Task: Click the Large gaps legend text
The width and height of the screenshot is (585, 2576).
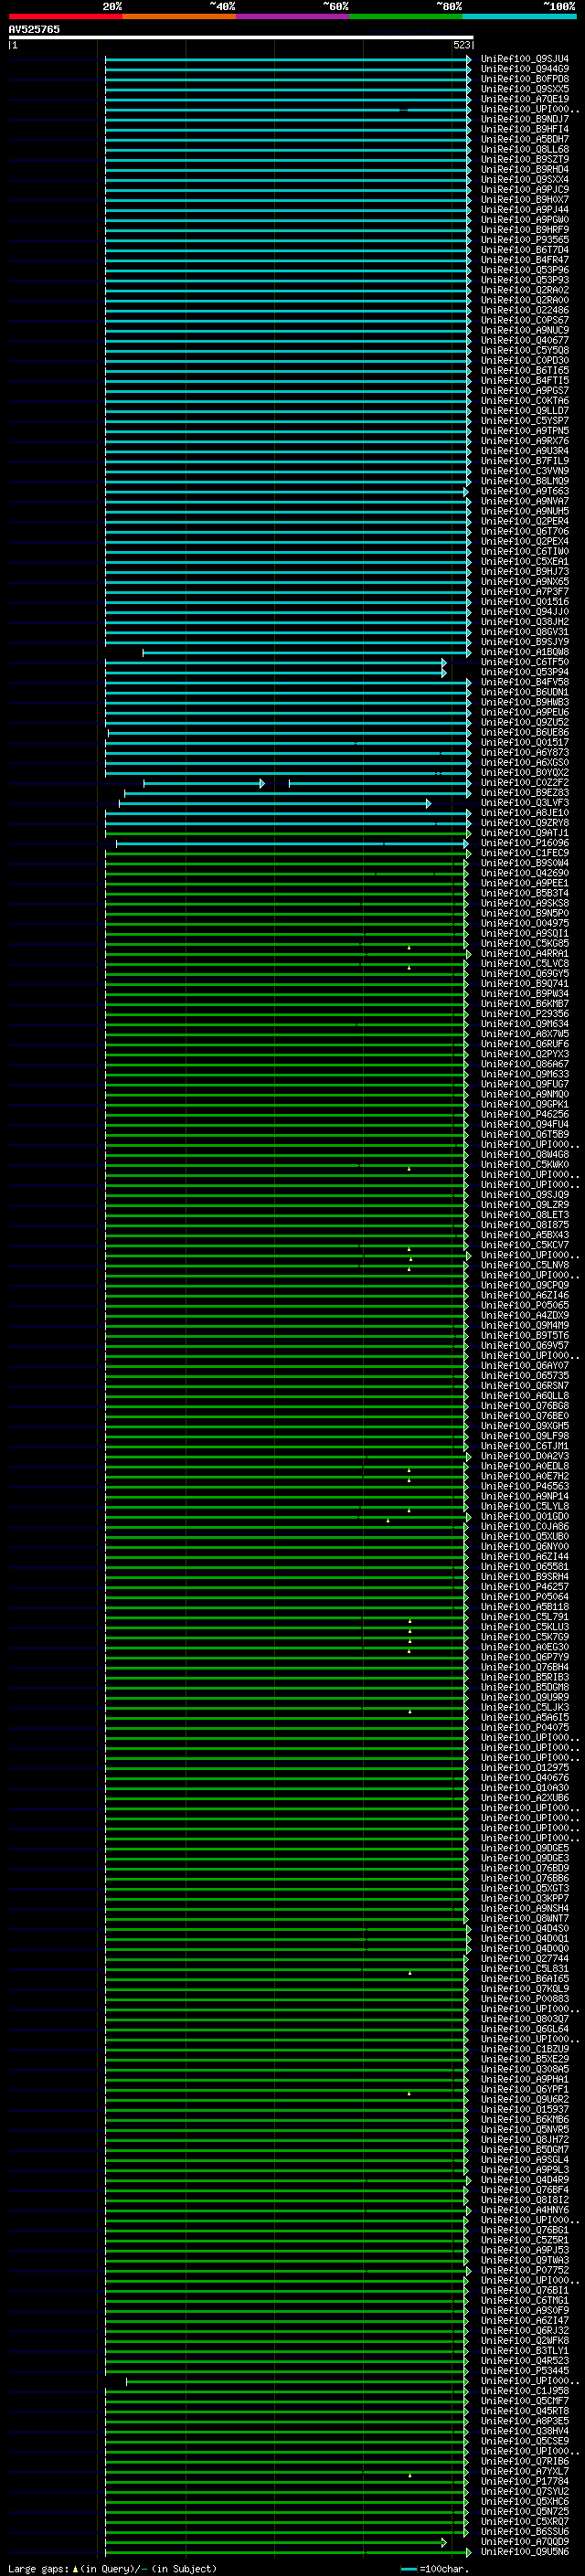Action: tap(38, 2568)
